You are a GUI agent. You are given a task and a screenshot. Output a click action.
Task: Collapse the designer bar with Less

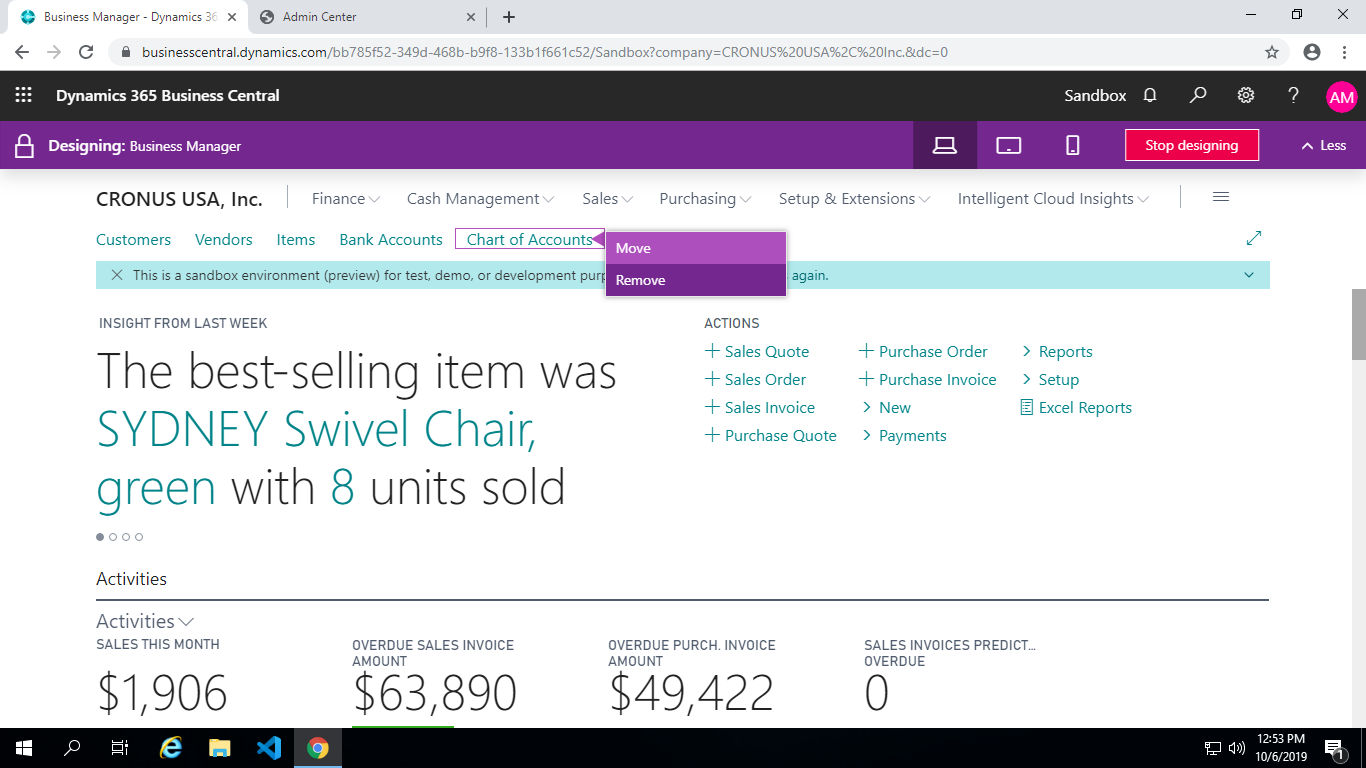pos(1323,145)
